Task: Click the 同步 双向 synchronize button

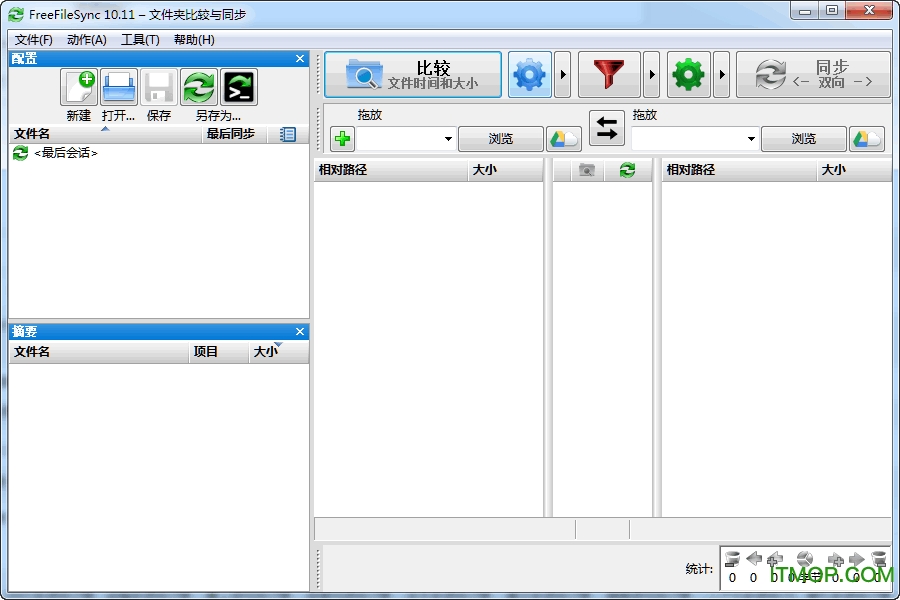Action: (813, 75)
